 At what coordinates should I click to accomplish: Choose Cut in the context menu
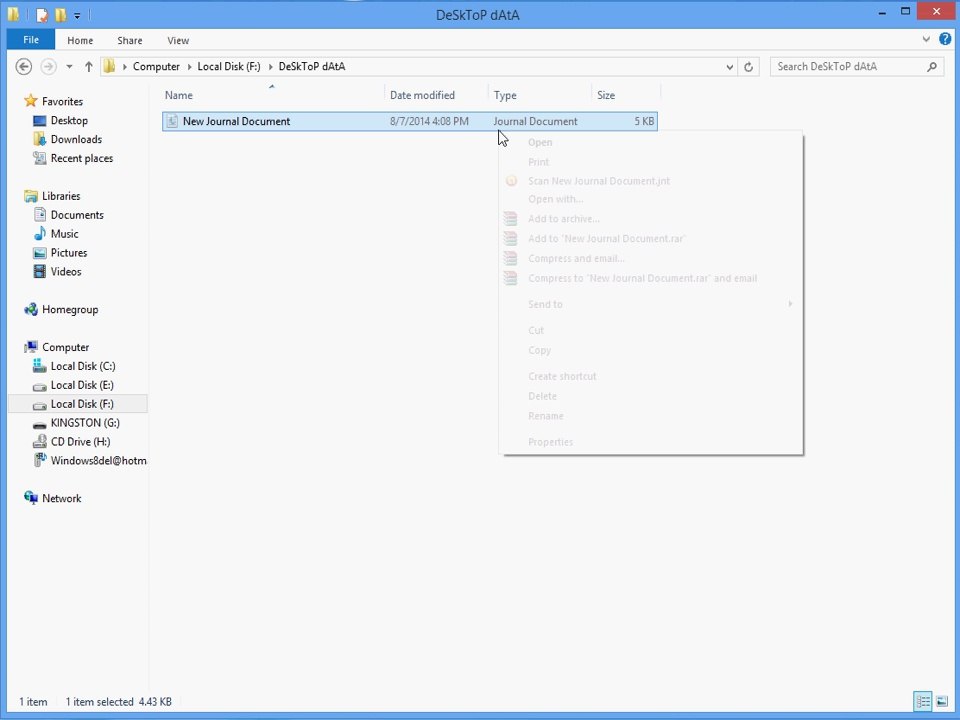[x=651, y=331]
